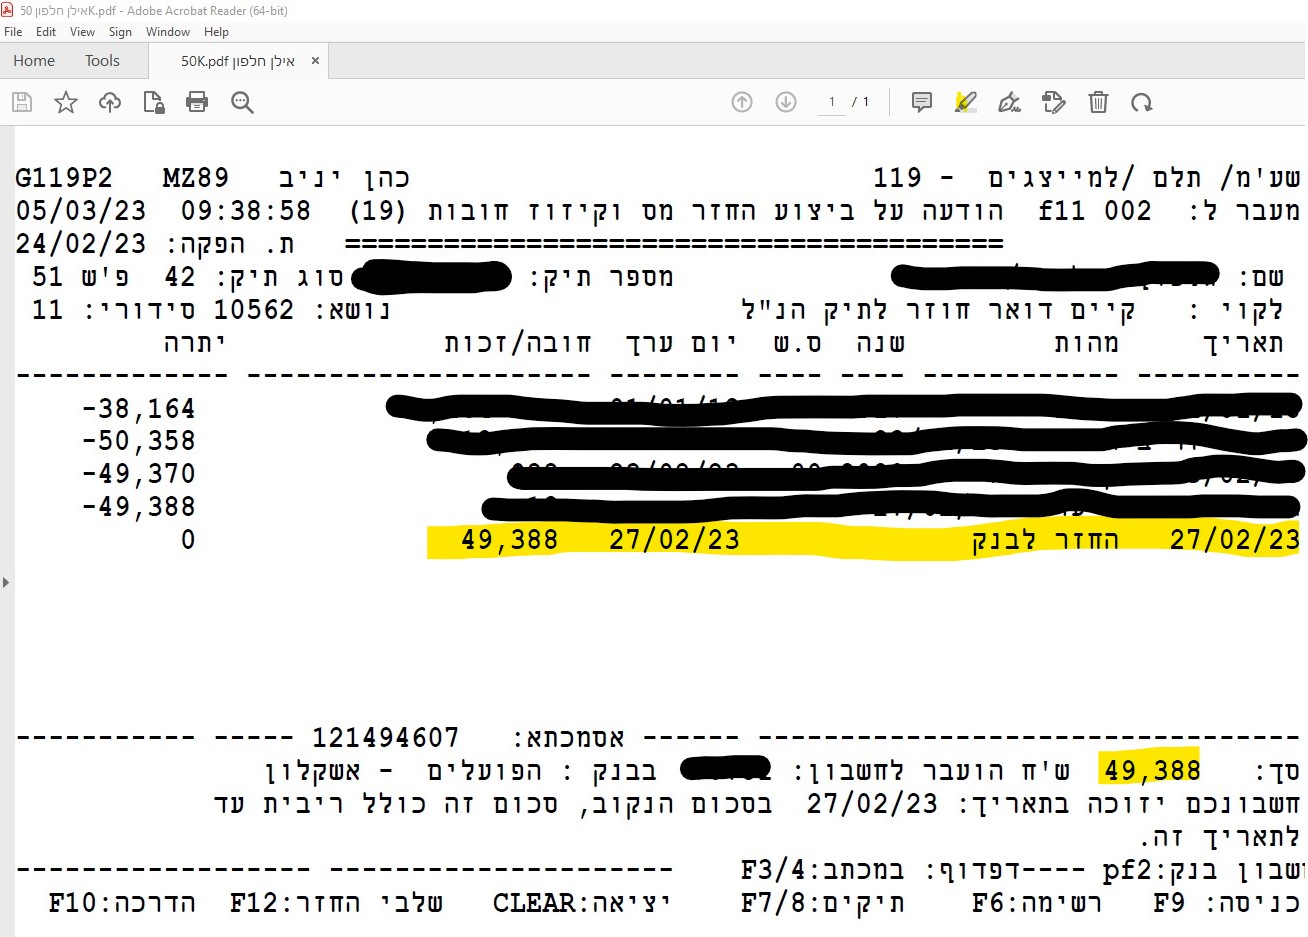The height and width of the screenshot is (937, 1308).
Task: Click the Save file icon
Action: pyautogui.click(x=21, y=102)
